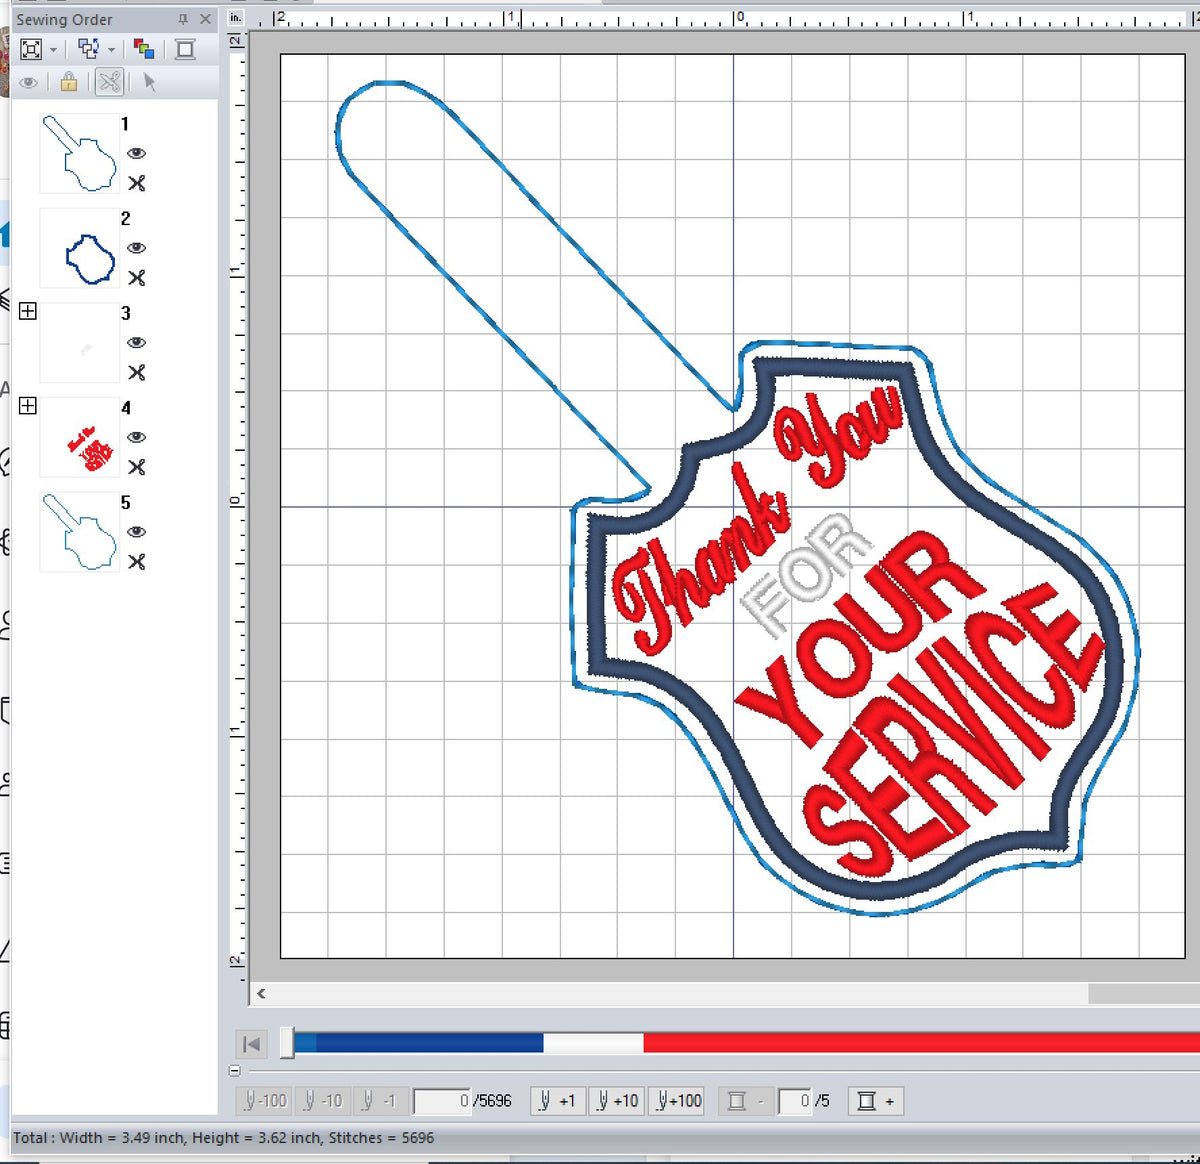Viewport: 1200px width, 1164px height.
Task: Toggle visibility of sewing step 4
Action: pos(137,437)
